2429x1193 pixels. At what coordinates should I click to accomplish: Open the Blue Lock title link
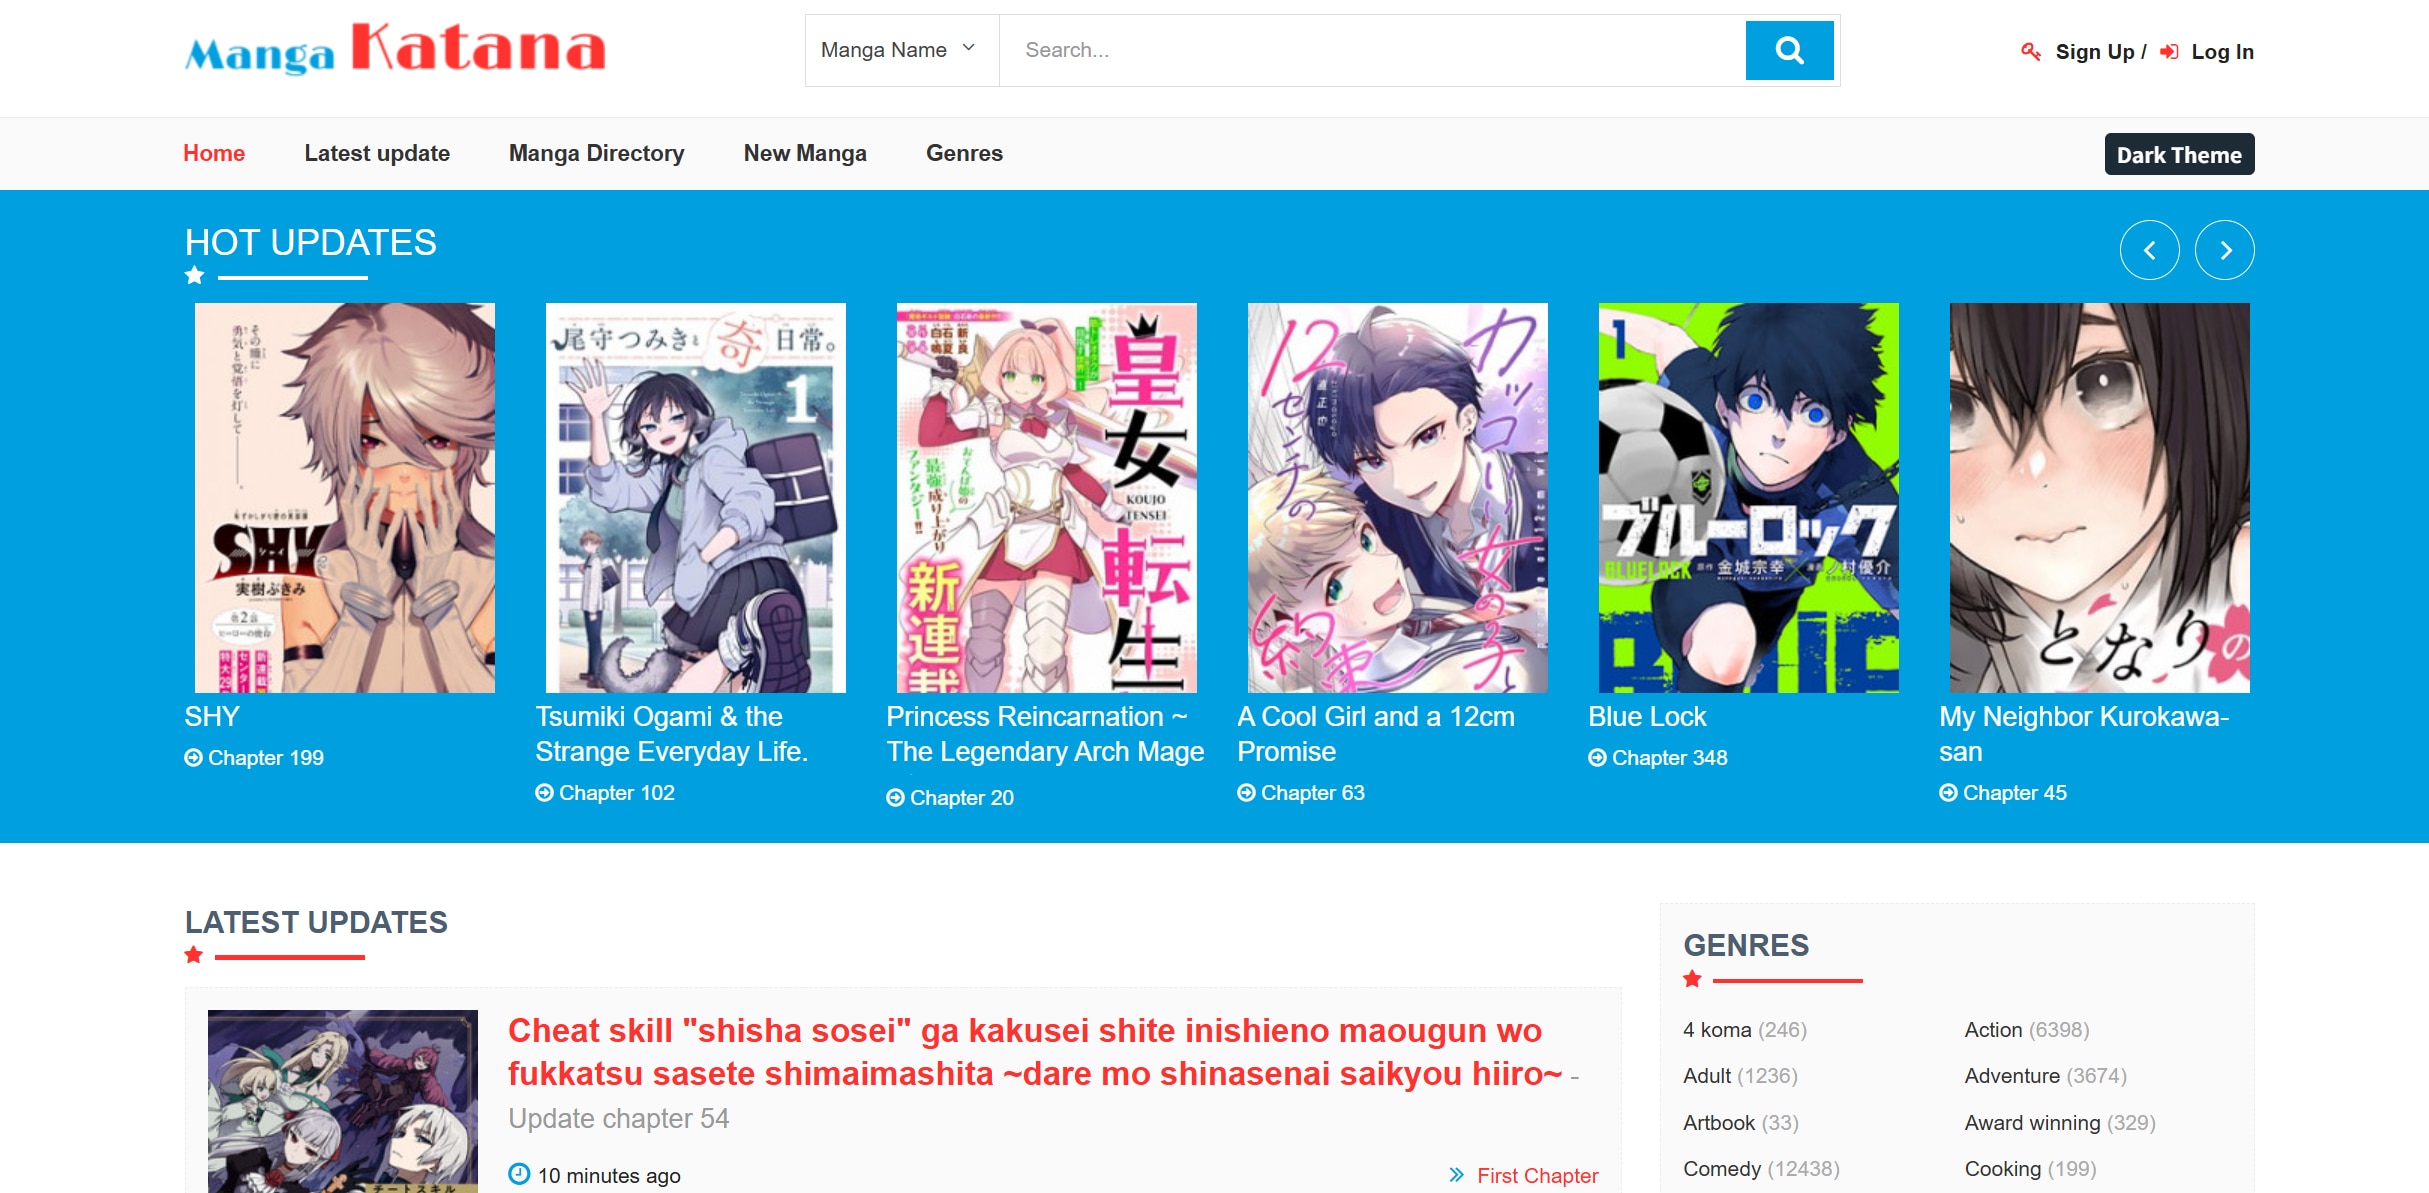(x=1647, y=717)
